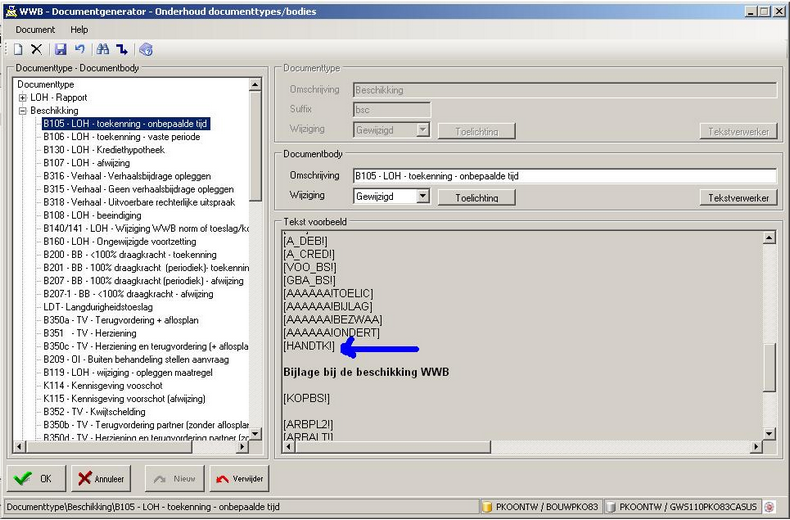Click the Delete X toolbar icon

[36, 49]
